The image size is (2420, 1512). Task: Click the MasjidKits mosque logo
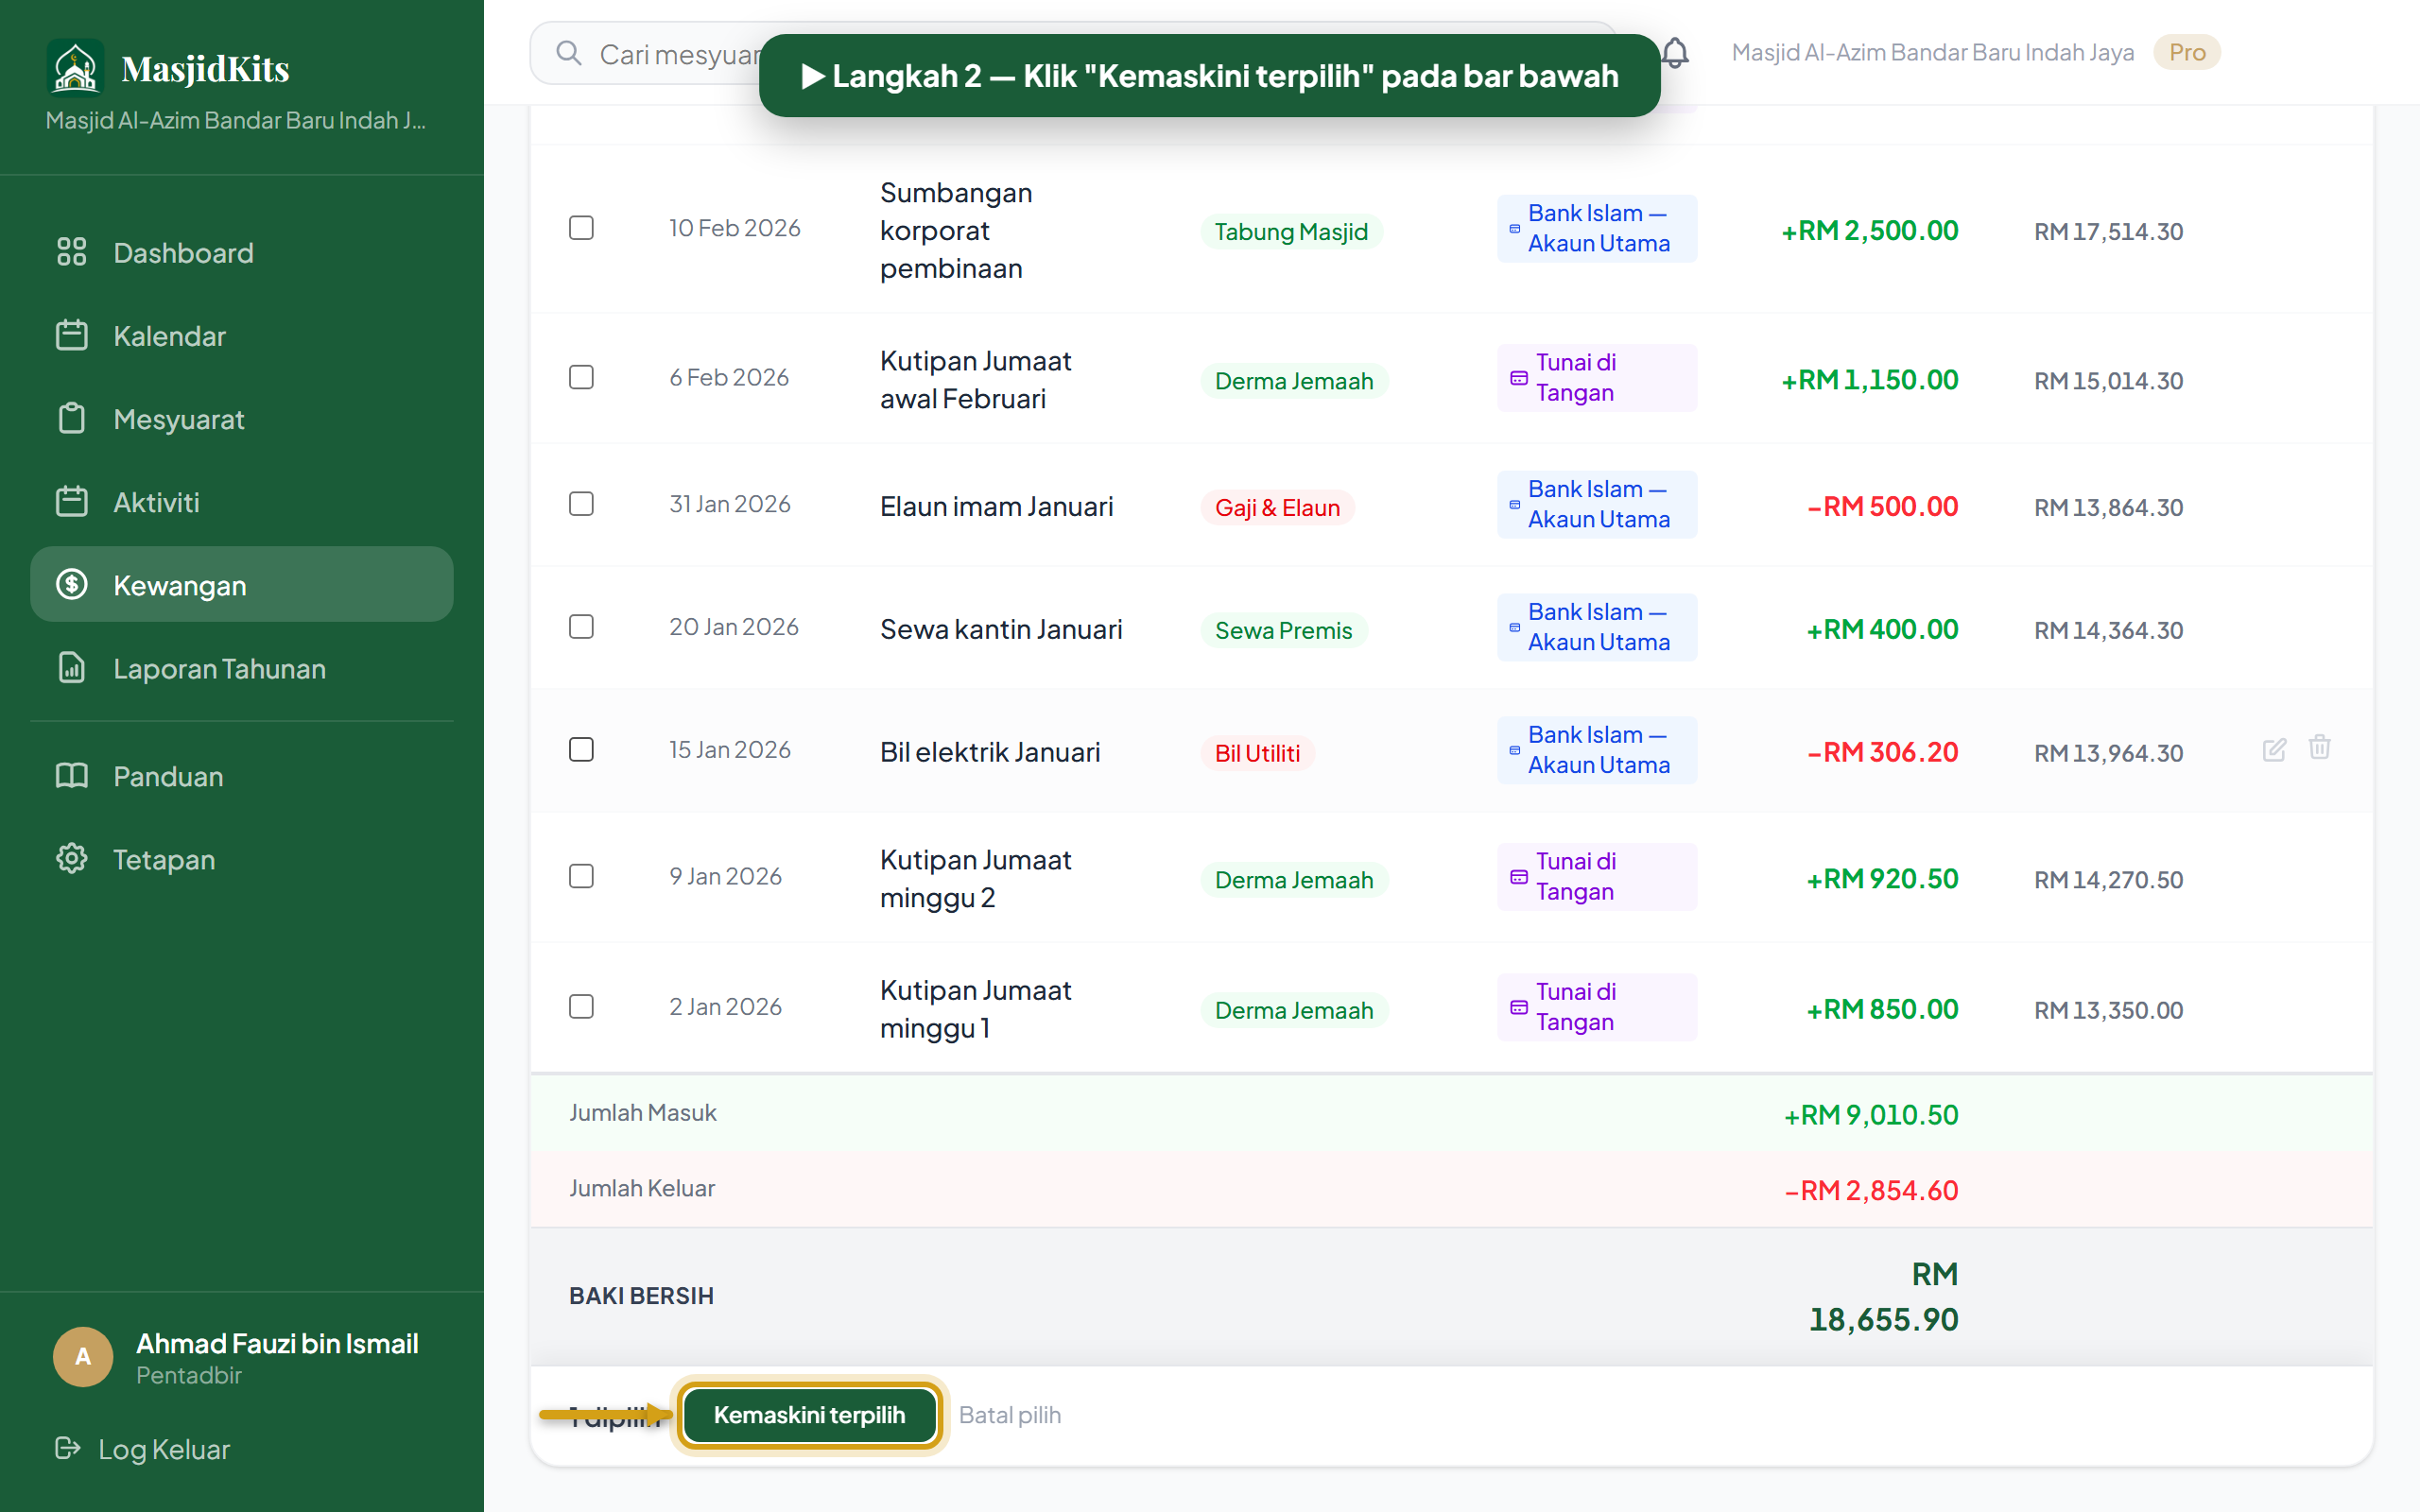tap(75, 68)
